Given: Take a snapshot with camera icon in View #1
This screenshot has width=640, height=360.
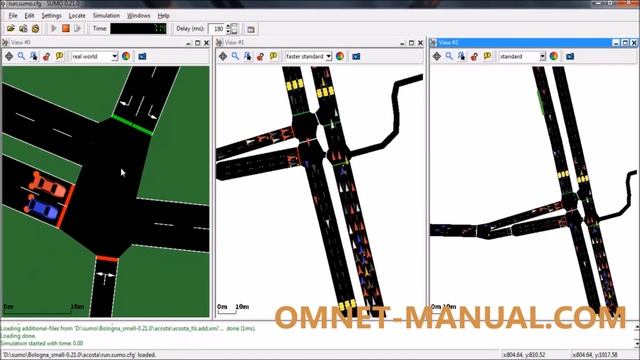Looking at the screenshot, I should coord(356,56).
